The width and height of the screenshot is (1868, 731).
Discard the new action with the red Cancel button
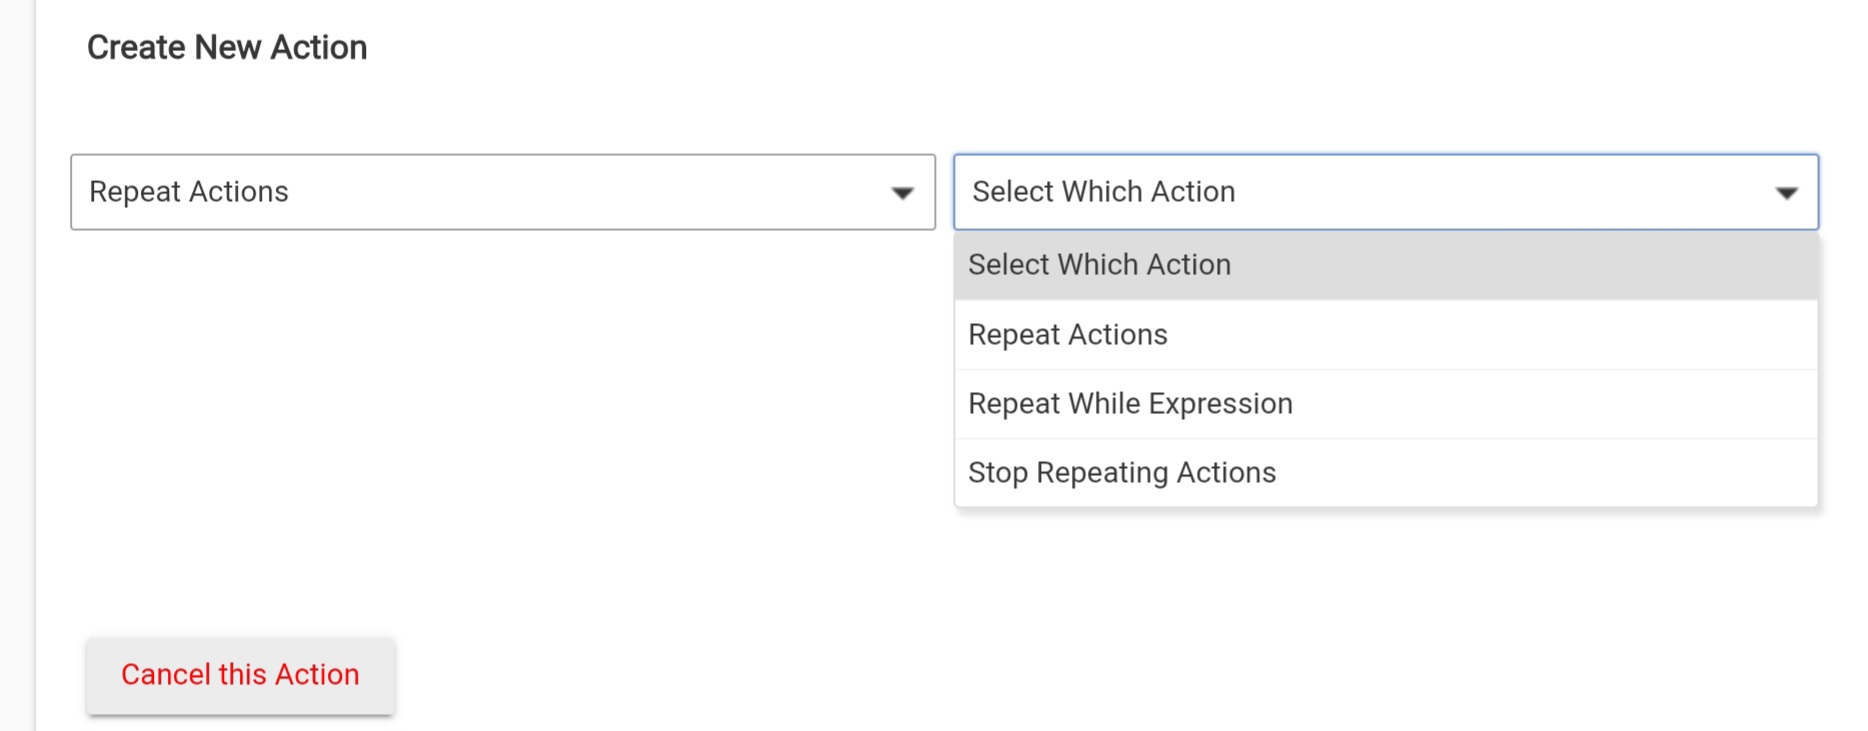coord(240,675)
